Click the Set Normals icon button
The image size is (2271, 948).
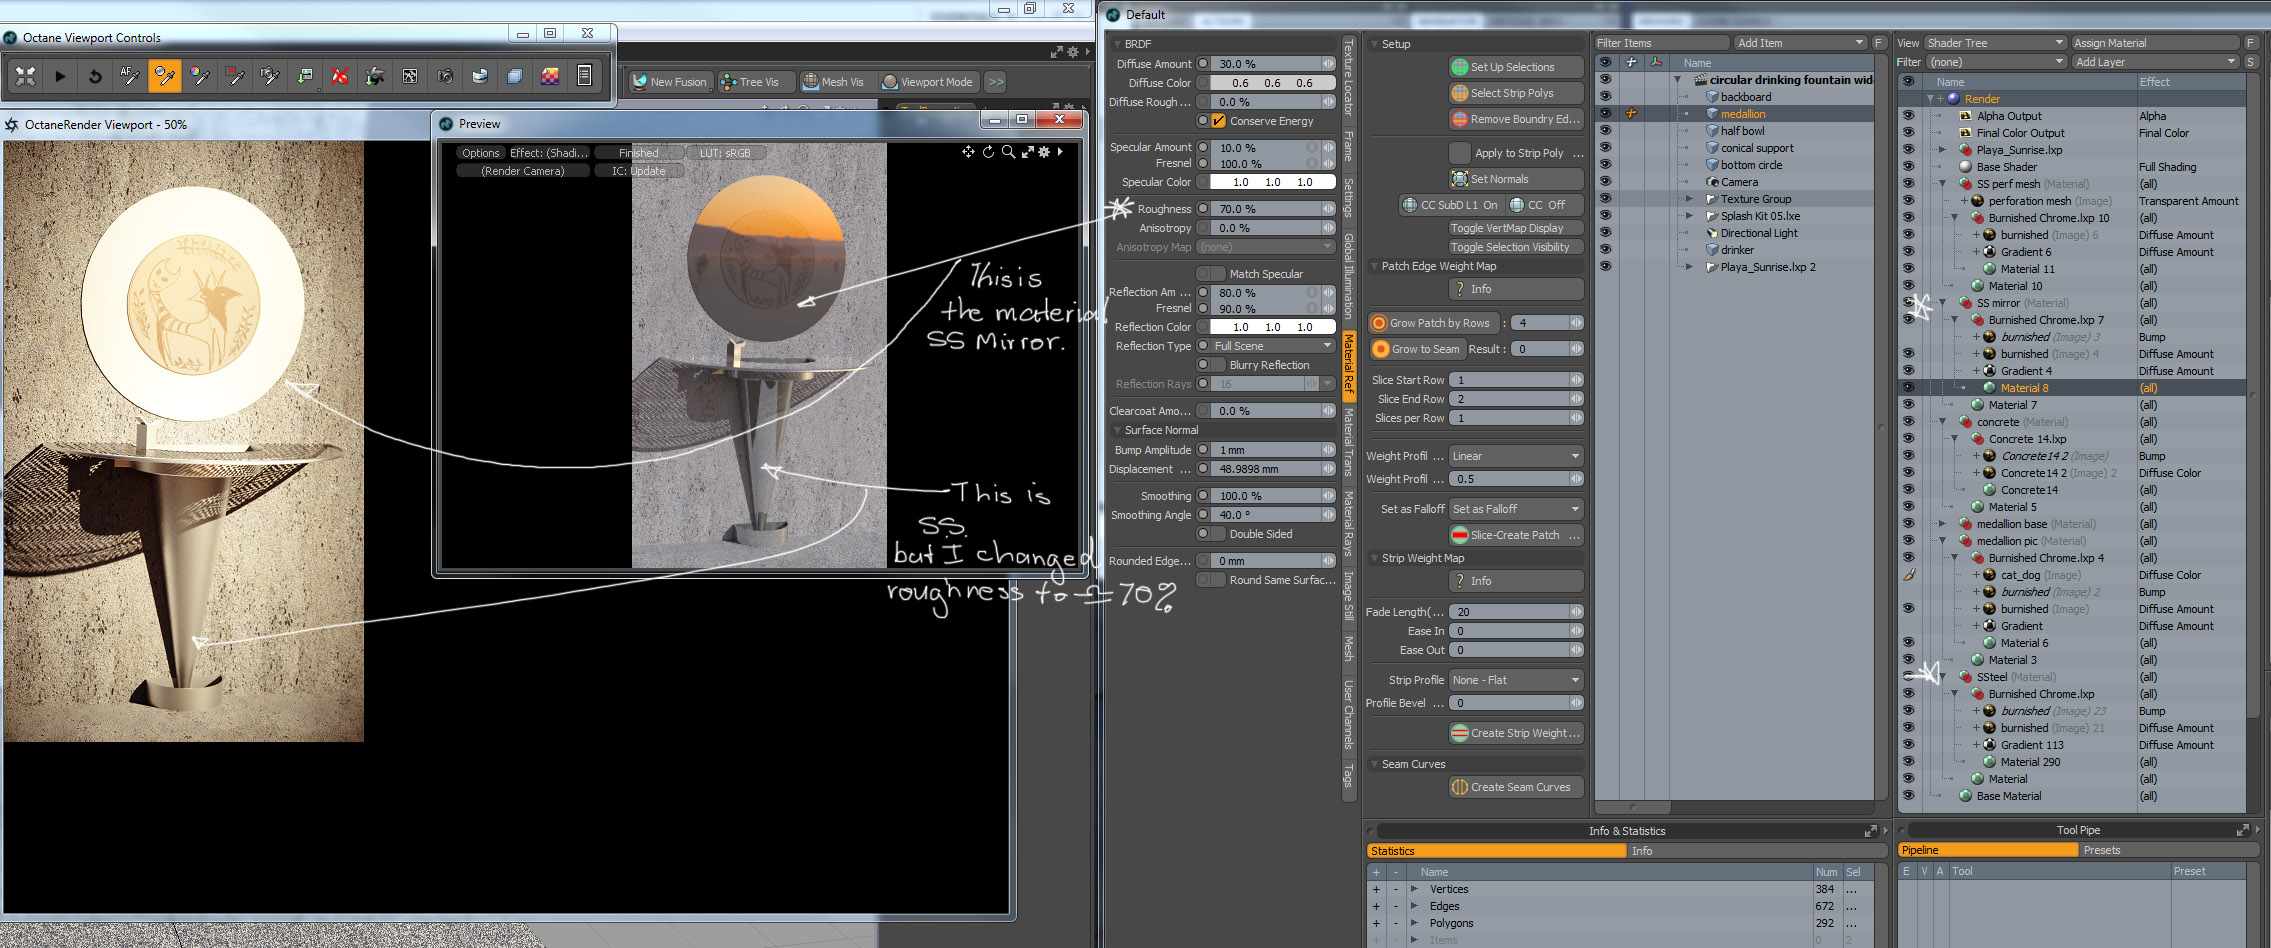coord(1460,179)
